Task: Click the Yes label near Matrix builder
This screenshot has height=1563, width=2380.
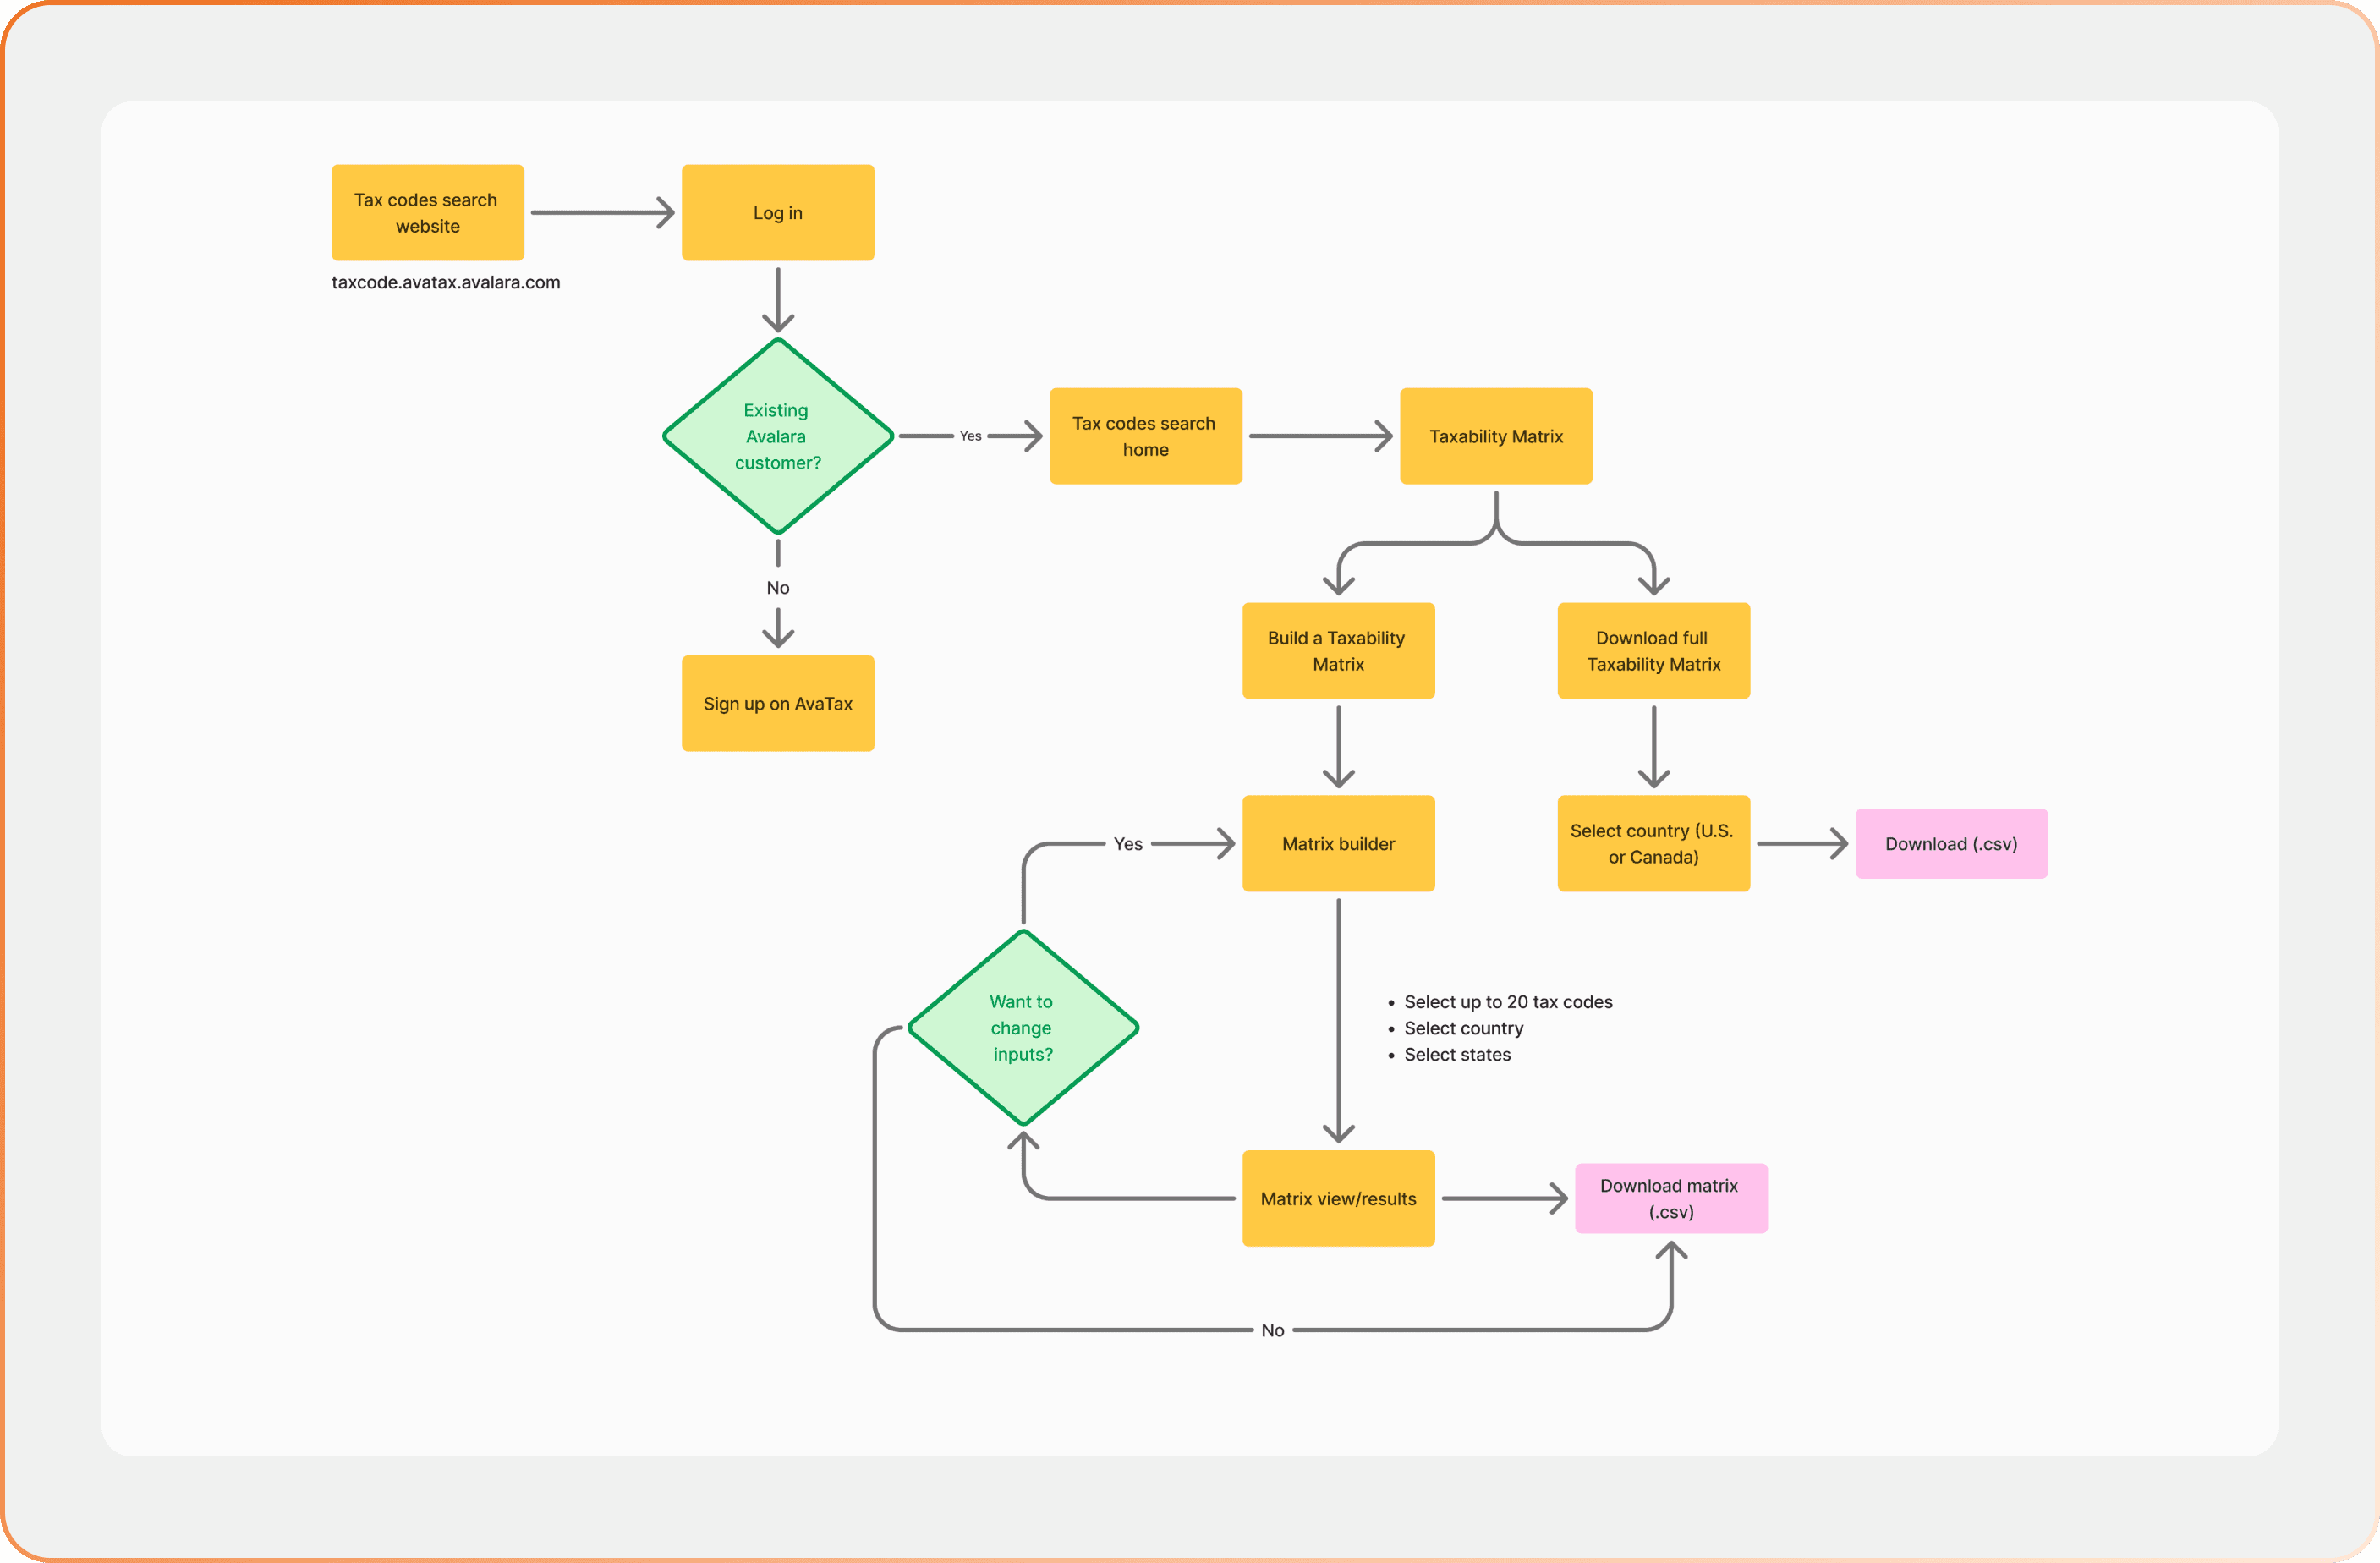Action: pos(1127,843)
